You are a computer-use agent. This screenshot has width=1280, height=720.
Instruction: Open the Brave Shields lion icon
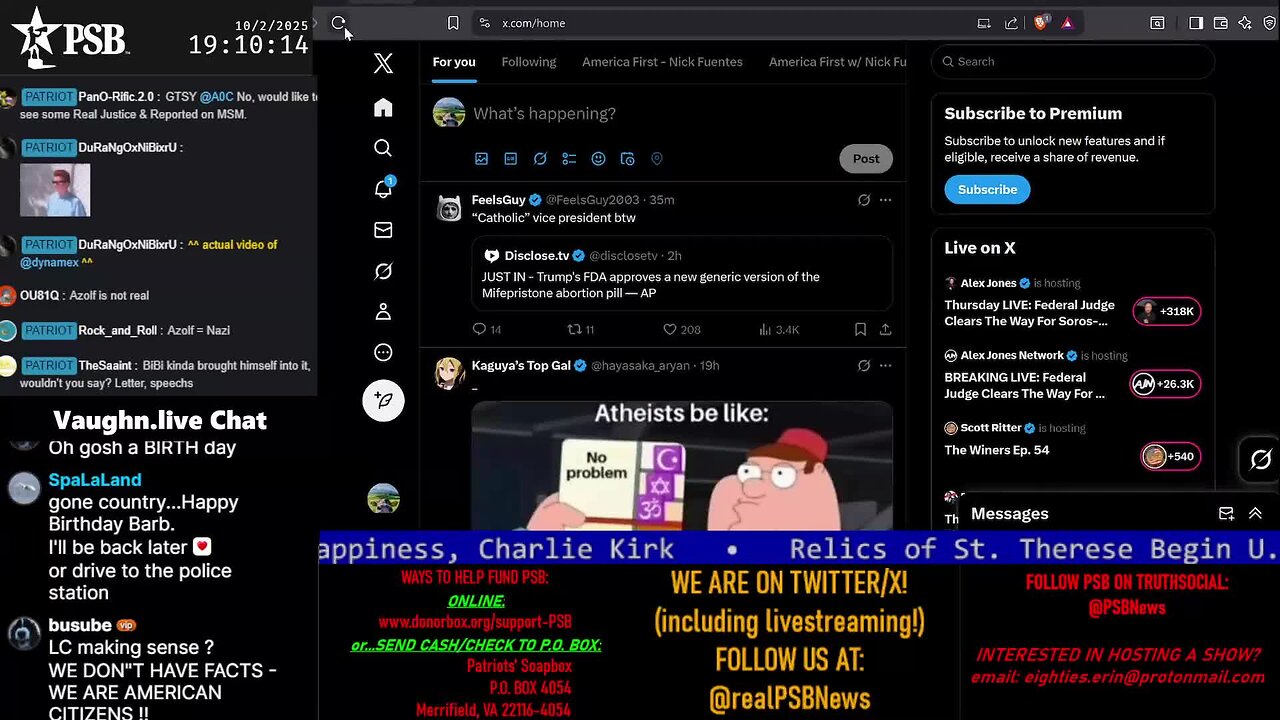point(1041,23)
